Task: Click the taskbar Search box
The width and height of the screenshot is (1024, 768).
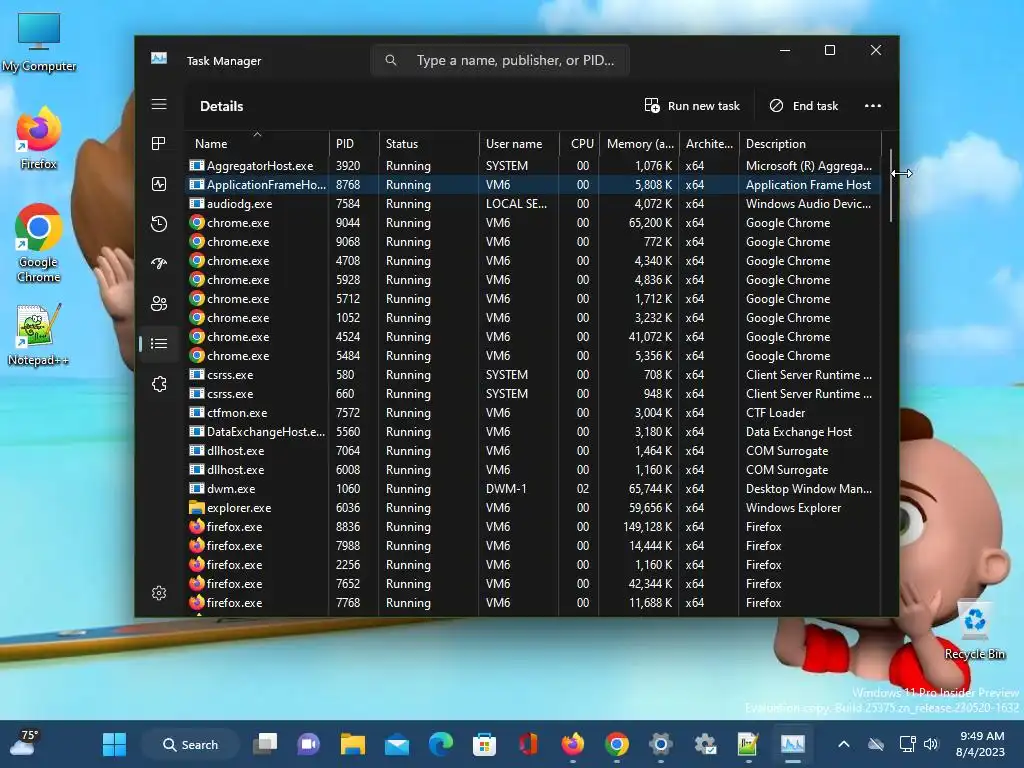Action: 190,744
